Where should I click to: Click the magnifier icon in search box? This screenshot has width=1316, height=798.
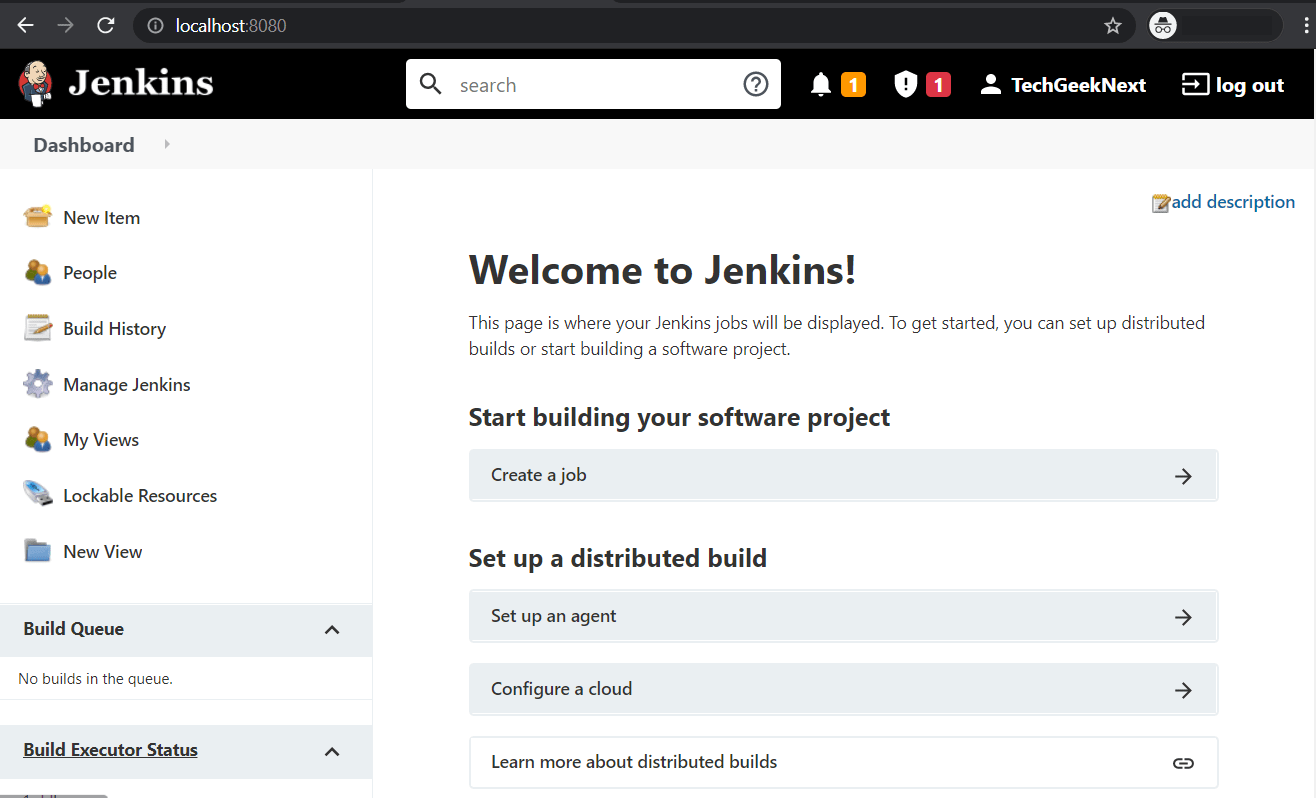click(431, 84)
